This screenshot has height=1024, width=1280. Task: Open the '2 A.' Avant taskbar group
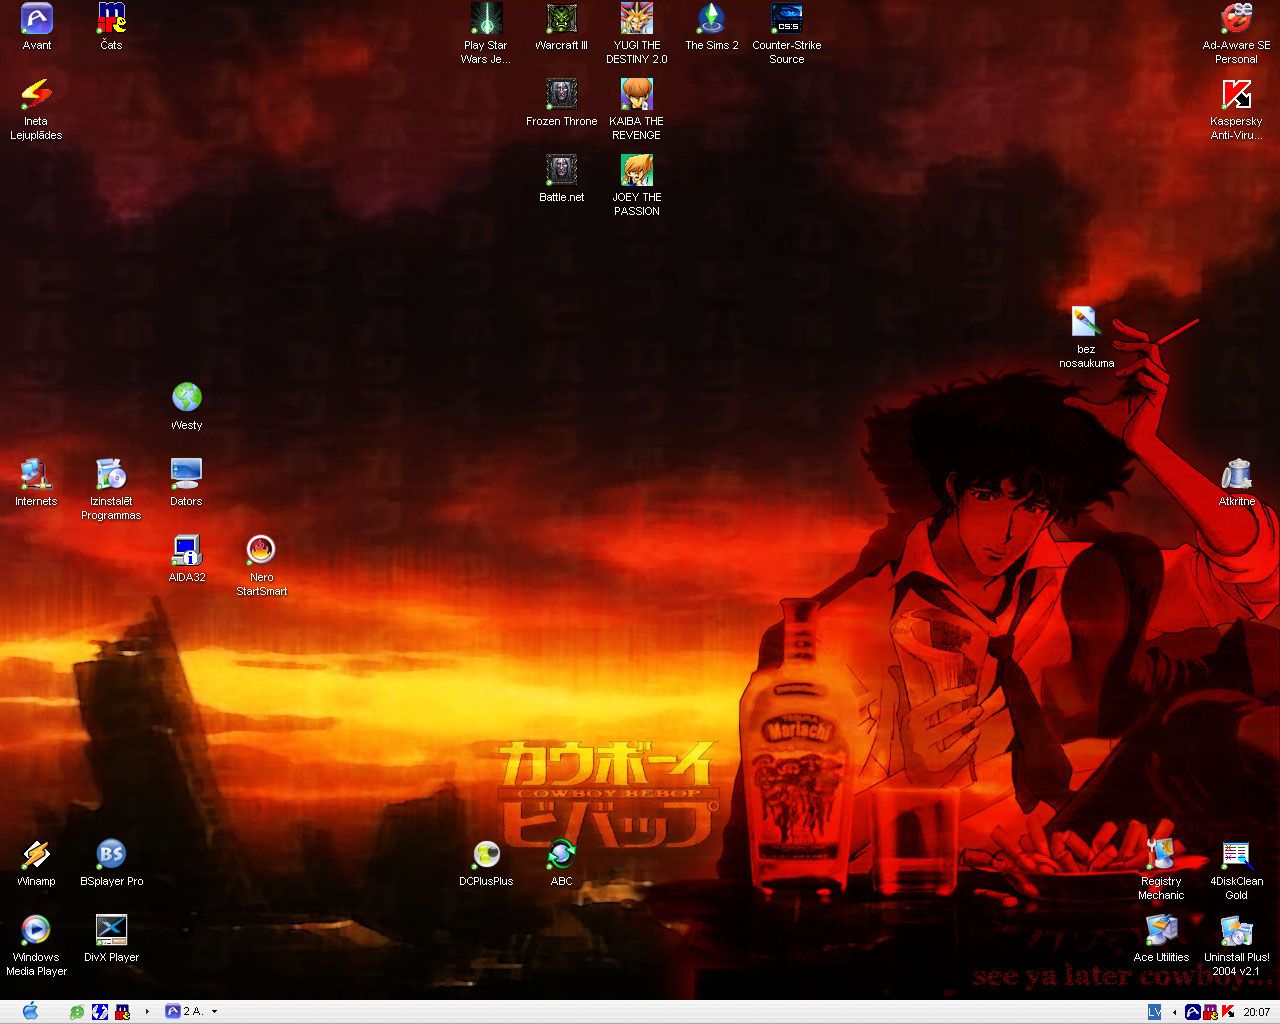pos(191,1012)
